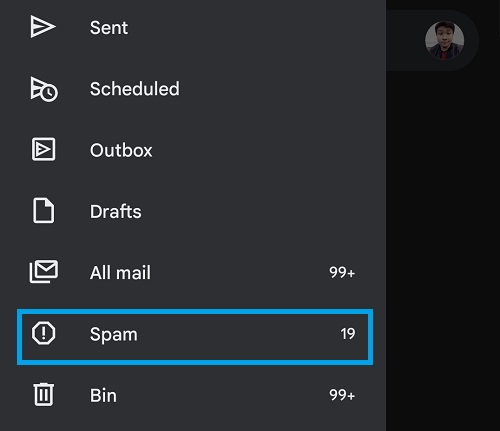The image size is (500, 431).
Task: Click the 19 unread count beside Spam
Action: click(348, 334)
